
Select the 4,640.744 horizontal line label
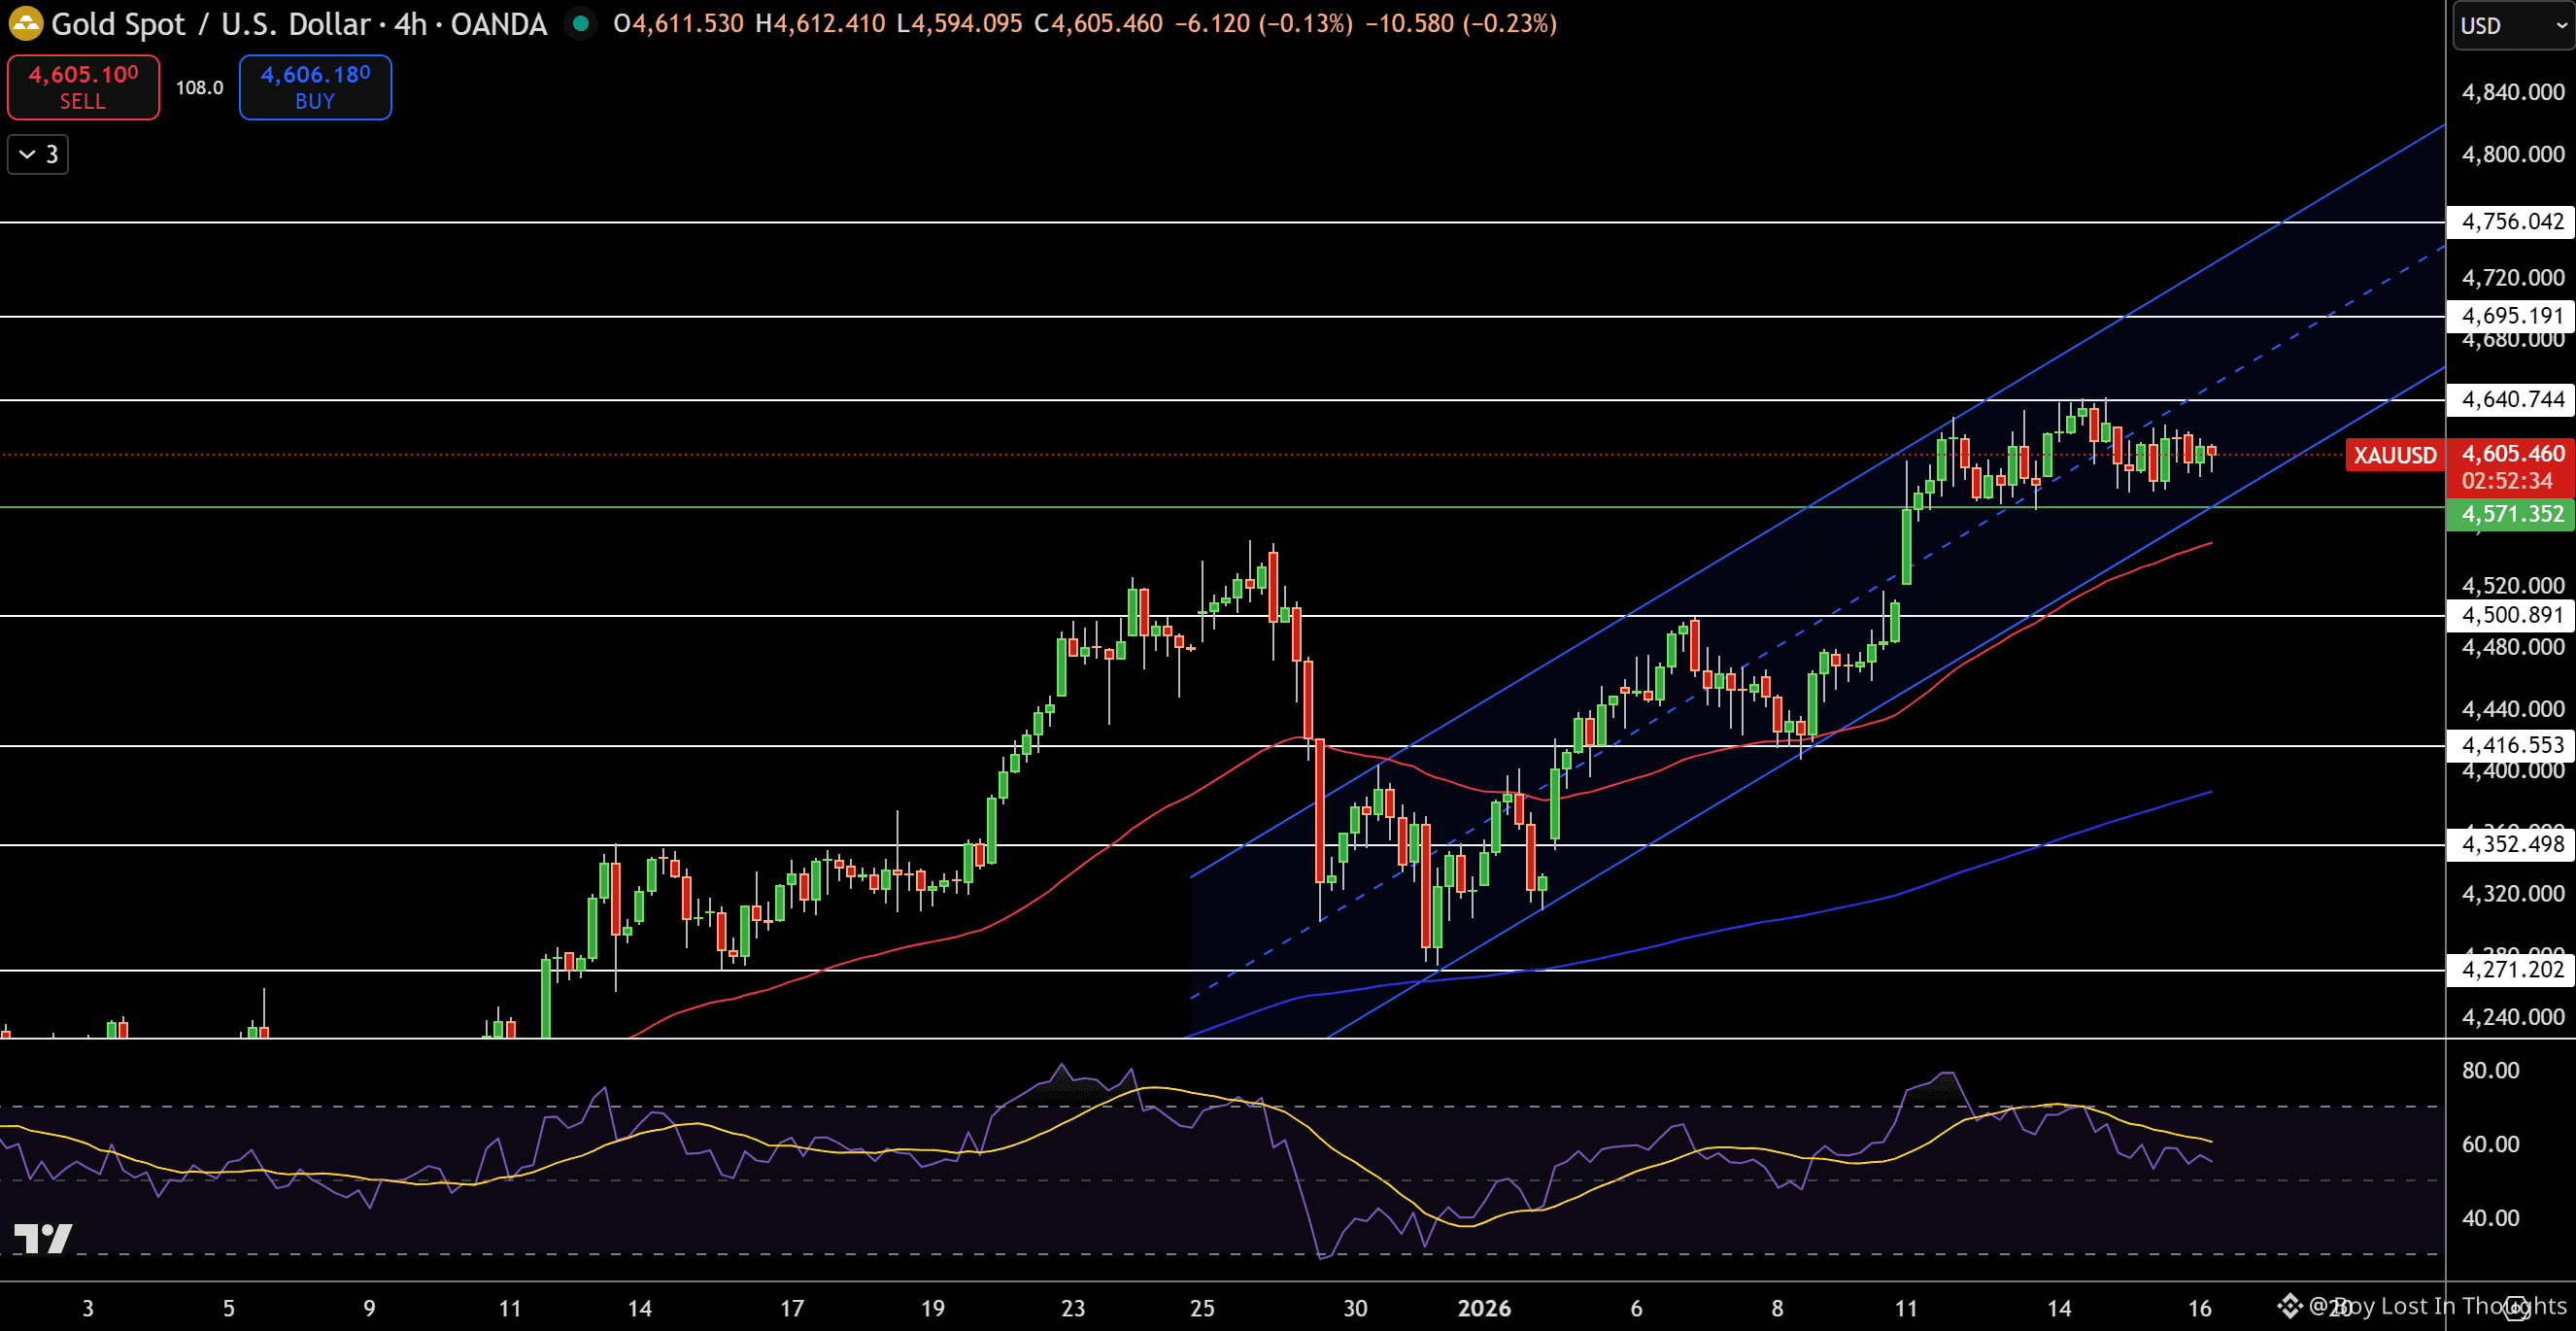[2511, 400]
